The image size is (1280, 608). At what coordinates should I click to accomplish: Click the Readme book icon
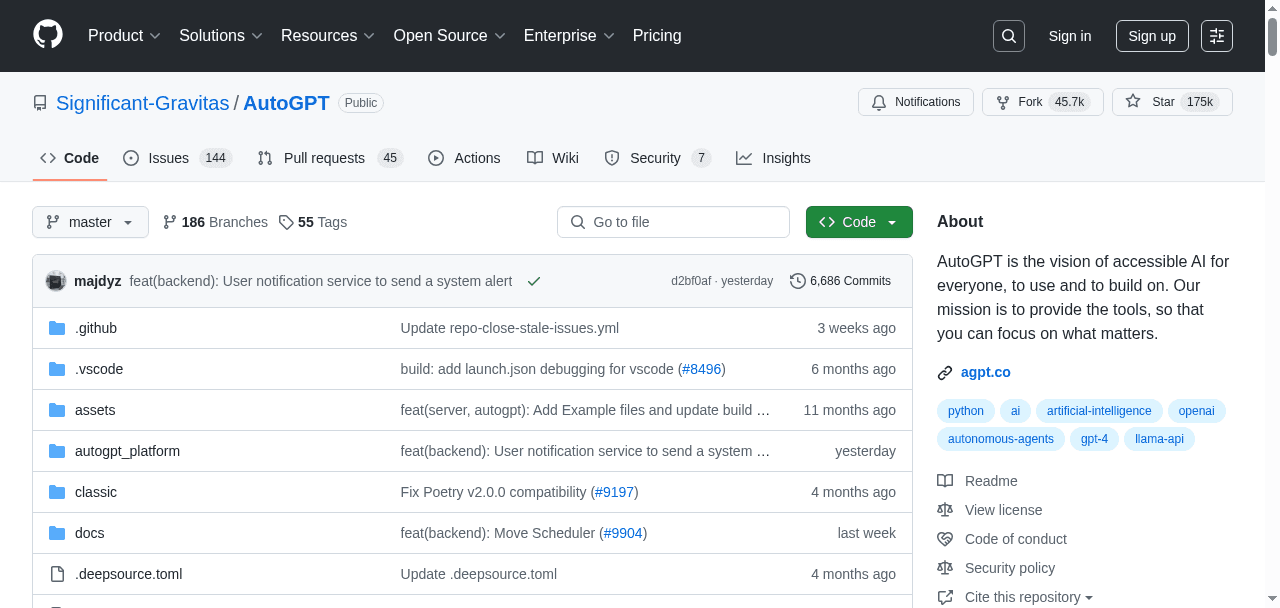945,481
